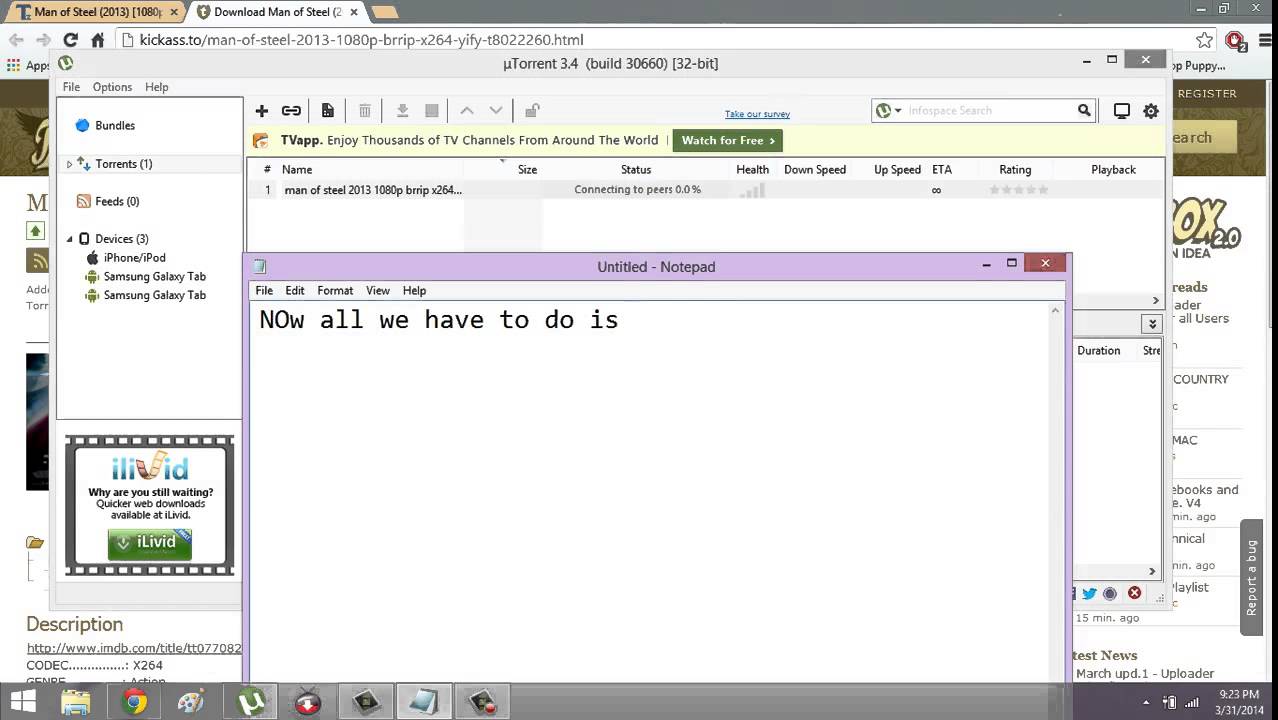Image resolution: width=1278 pixels, height=720 pixels.
Task: Click Move Down Queue arrow icon
Action: (496, 111)
